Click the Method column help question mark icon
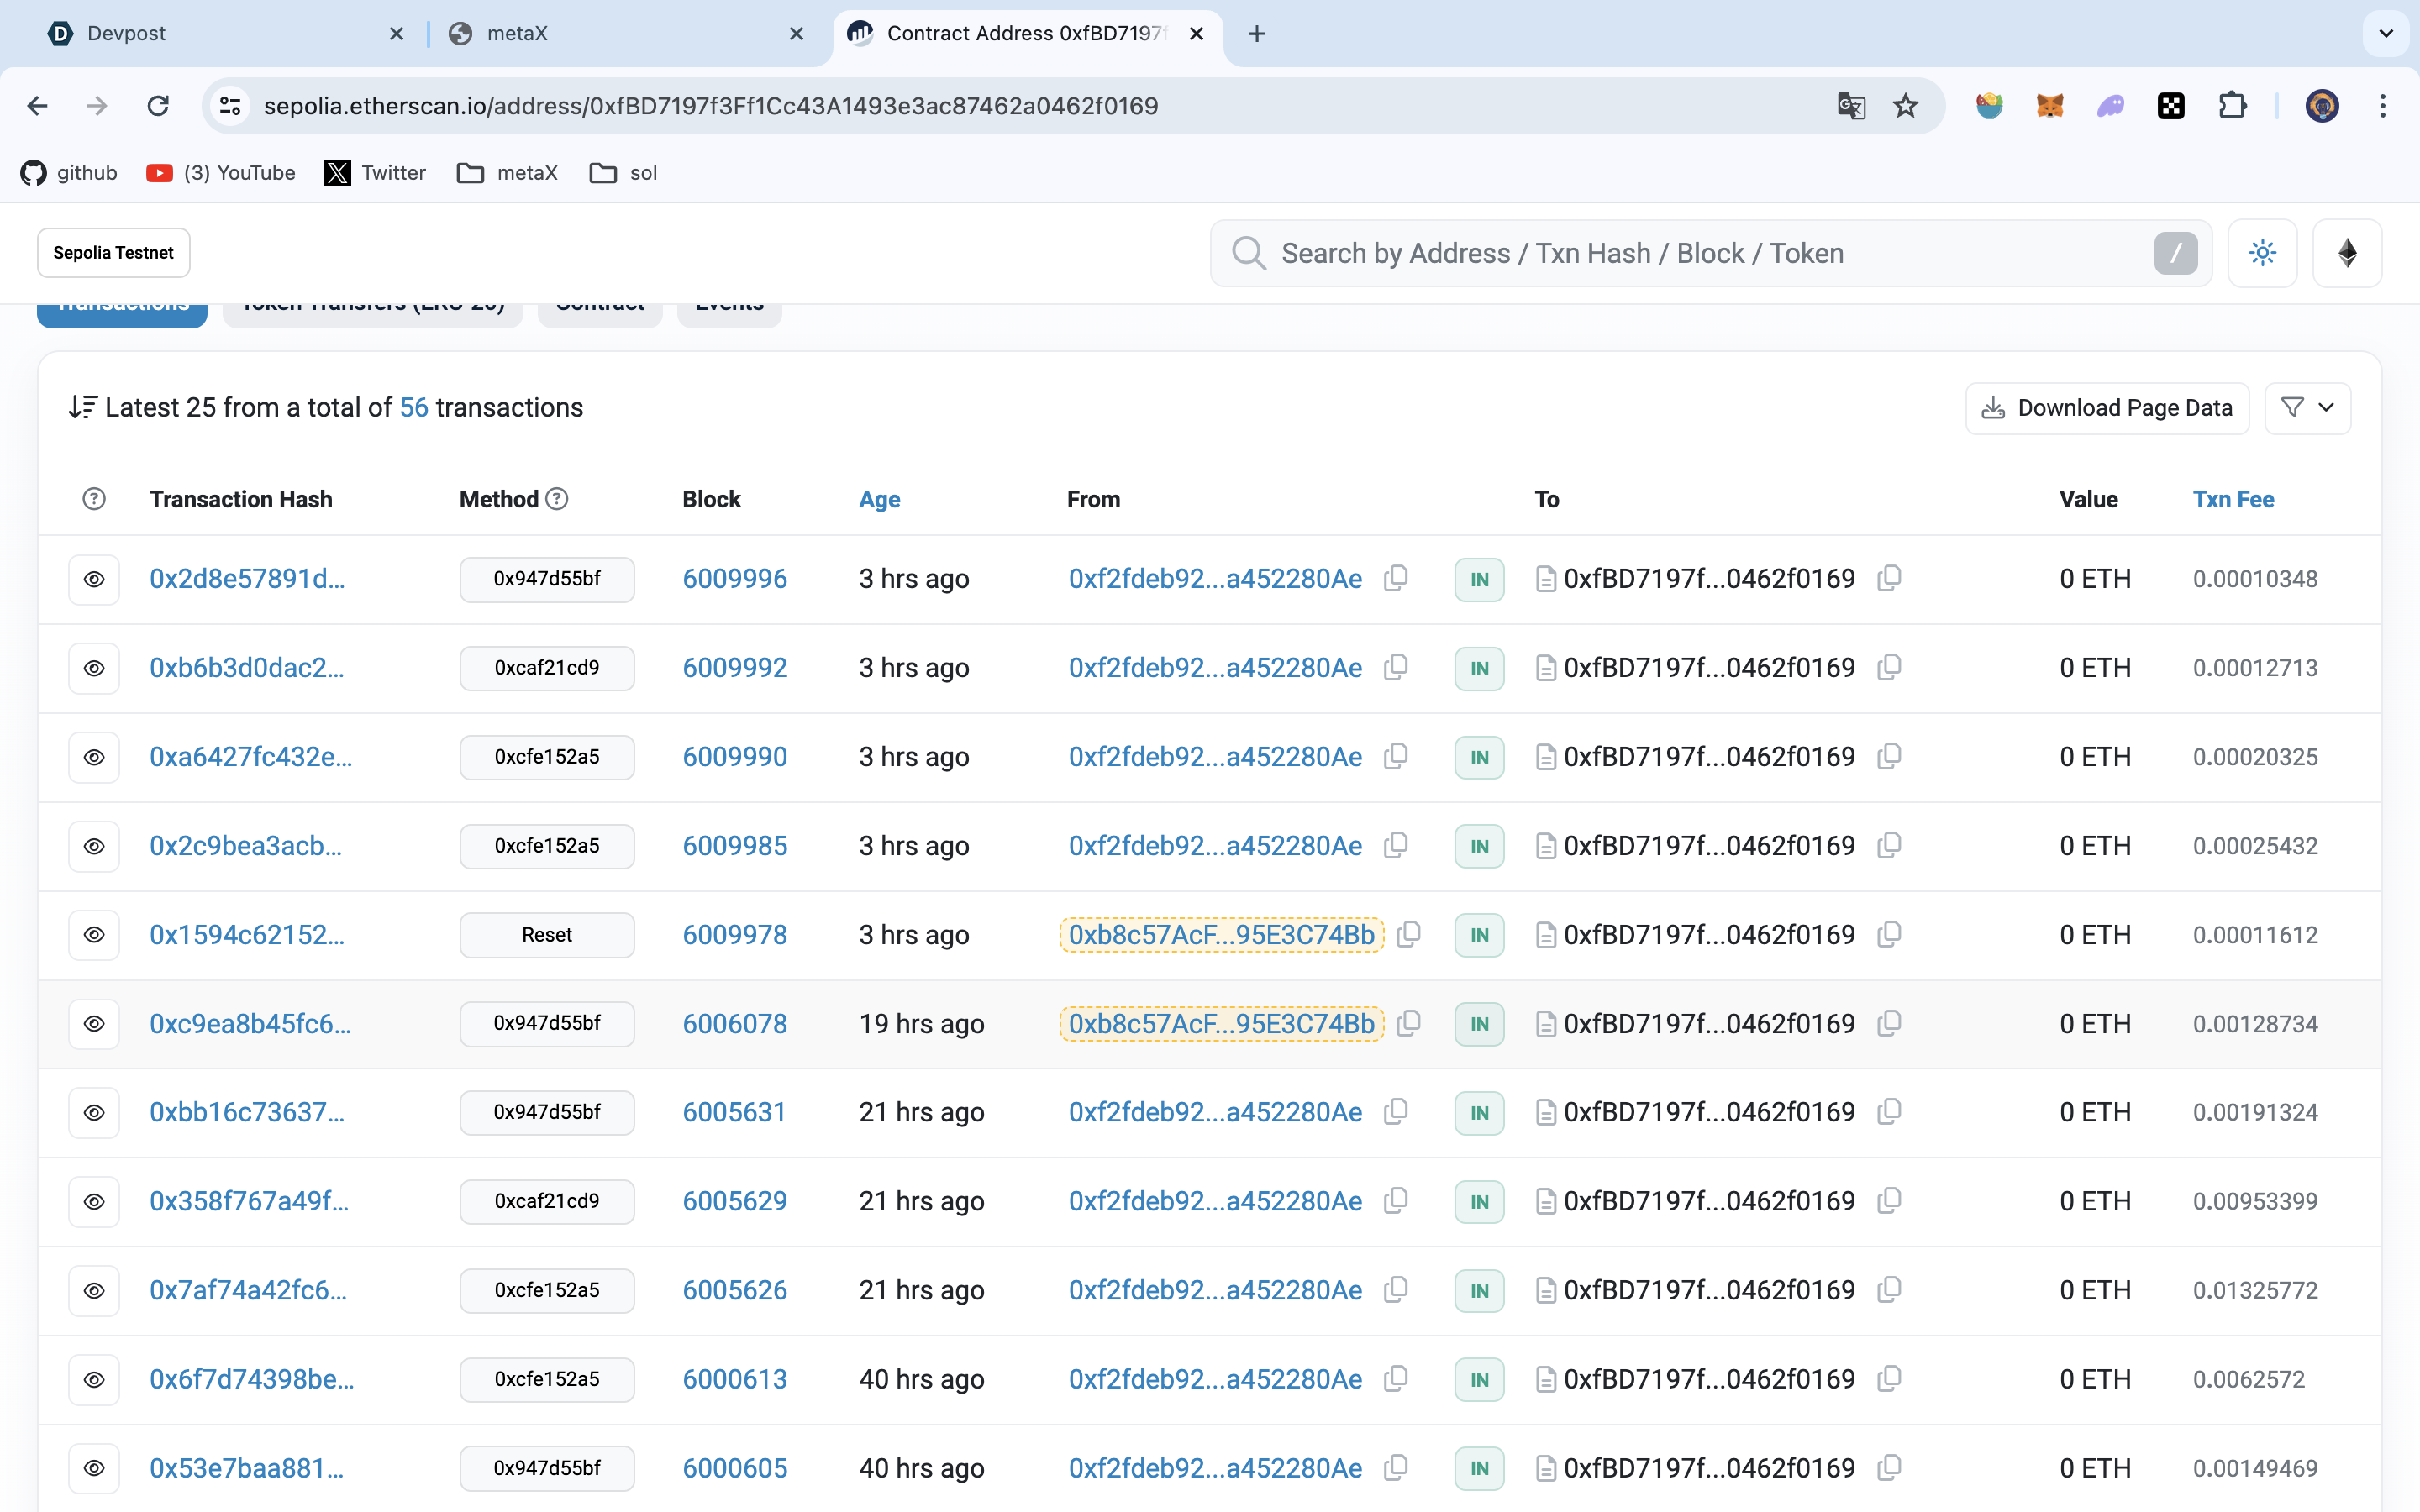 pyautogui.click(x=558, y=499)
